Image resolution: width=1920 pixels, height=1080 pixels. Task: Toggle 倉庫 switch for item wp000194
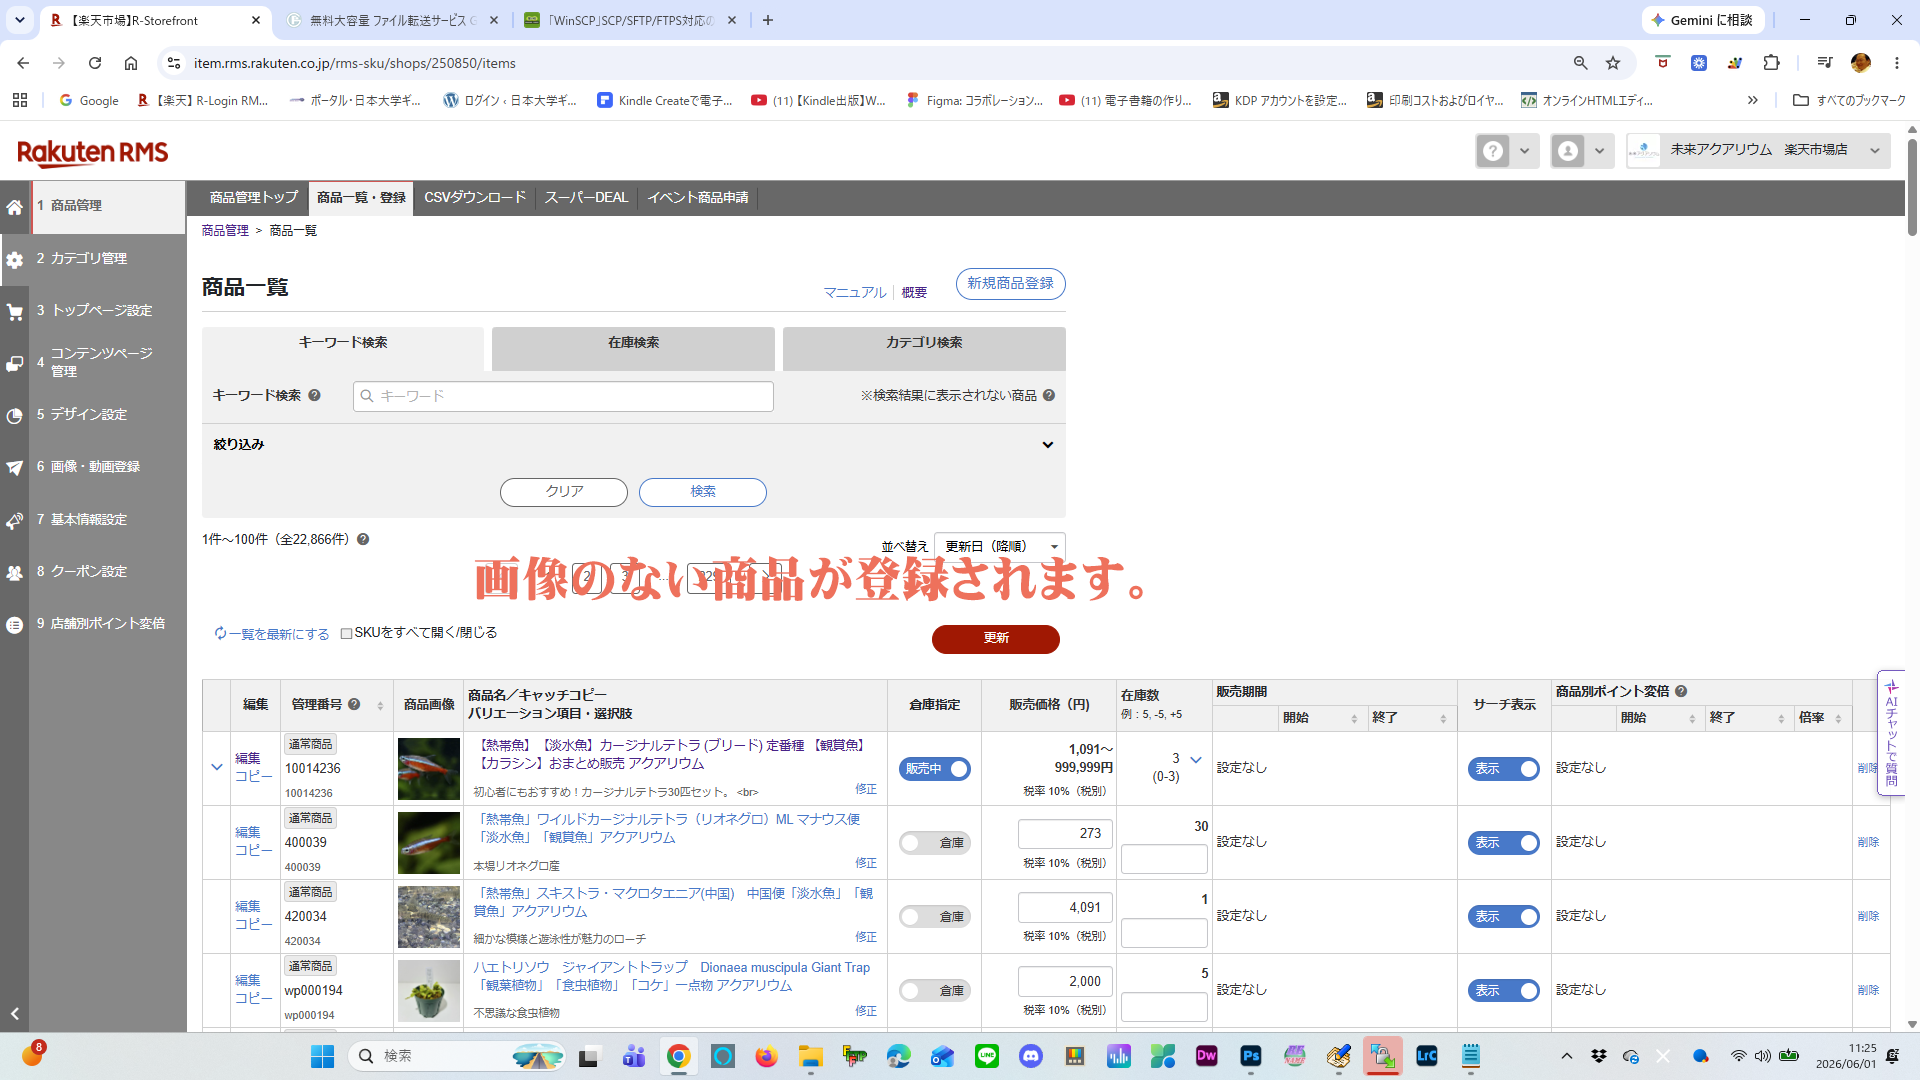934,991
